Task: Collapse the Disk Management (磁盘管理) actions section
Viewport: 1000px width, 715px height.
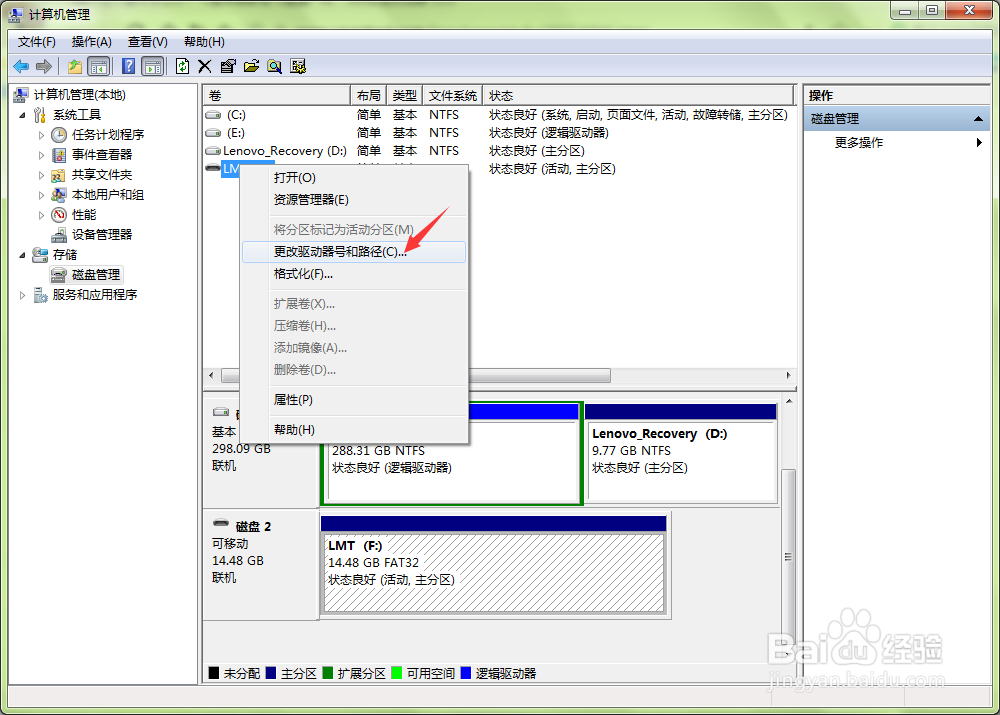Action: coord(978,119)
